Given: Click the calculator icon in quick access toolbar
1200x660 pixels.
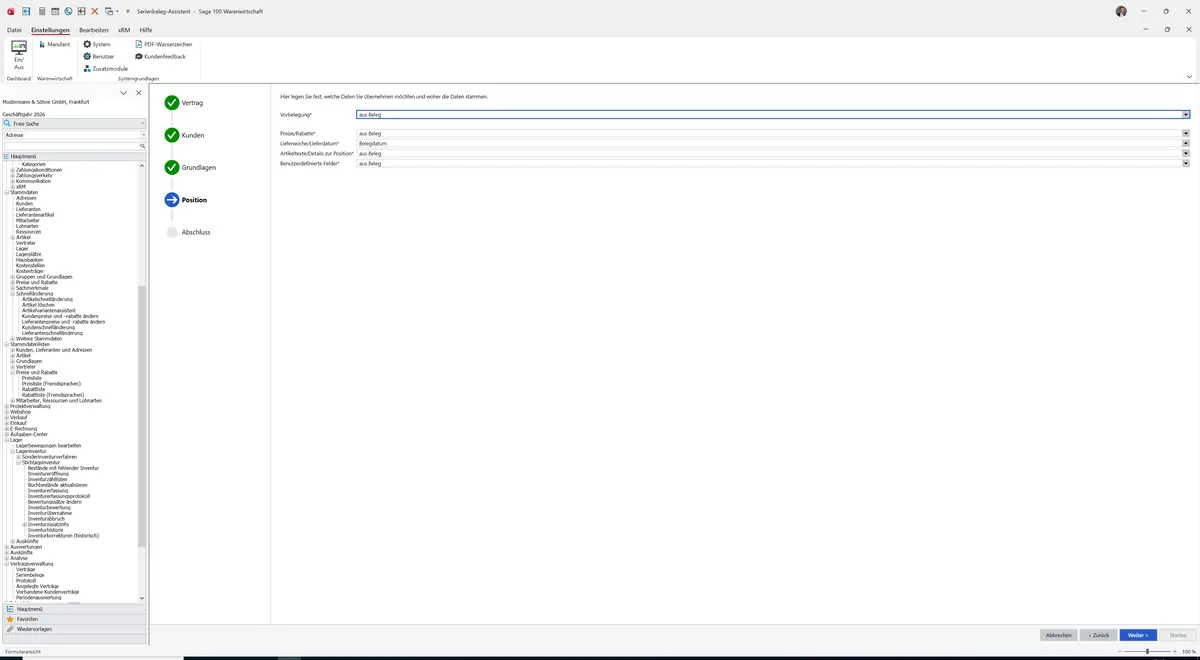Looking at the screenshot, I should (x=41, y=11).
